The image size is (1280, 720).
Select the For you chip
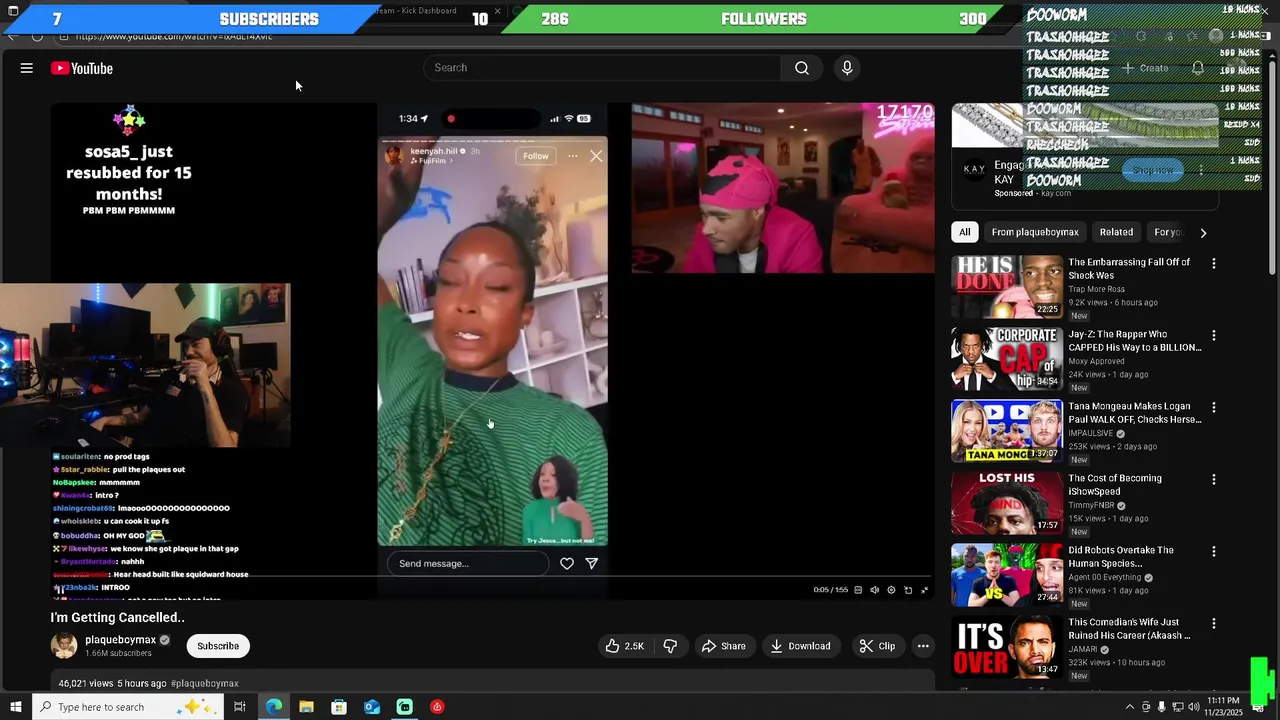tap(1168, 232)
